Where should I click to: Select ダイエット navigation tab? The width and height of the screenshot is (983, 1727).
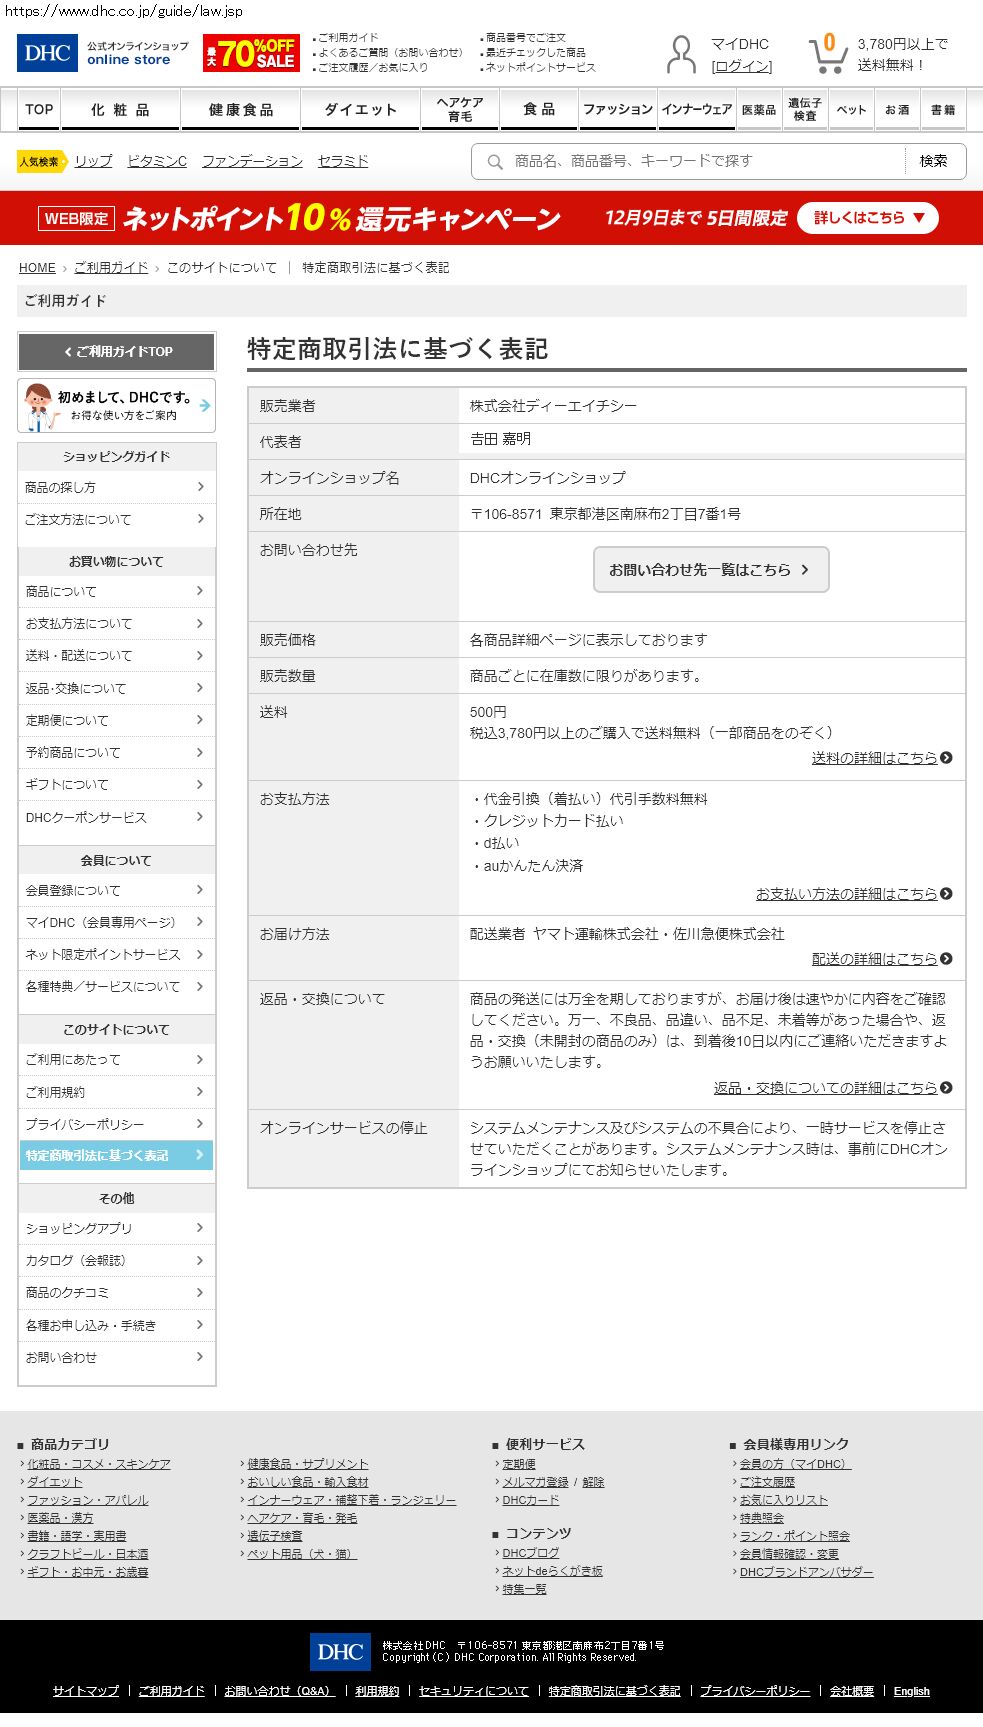(x=360, y=110)
